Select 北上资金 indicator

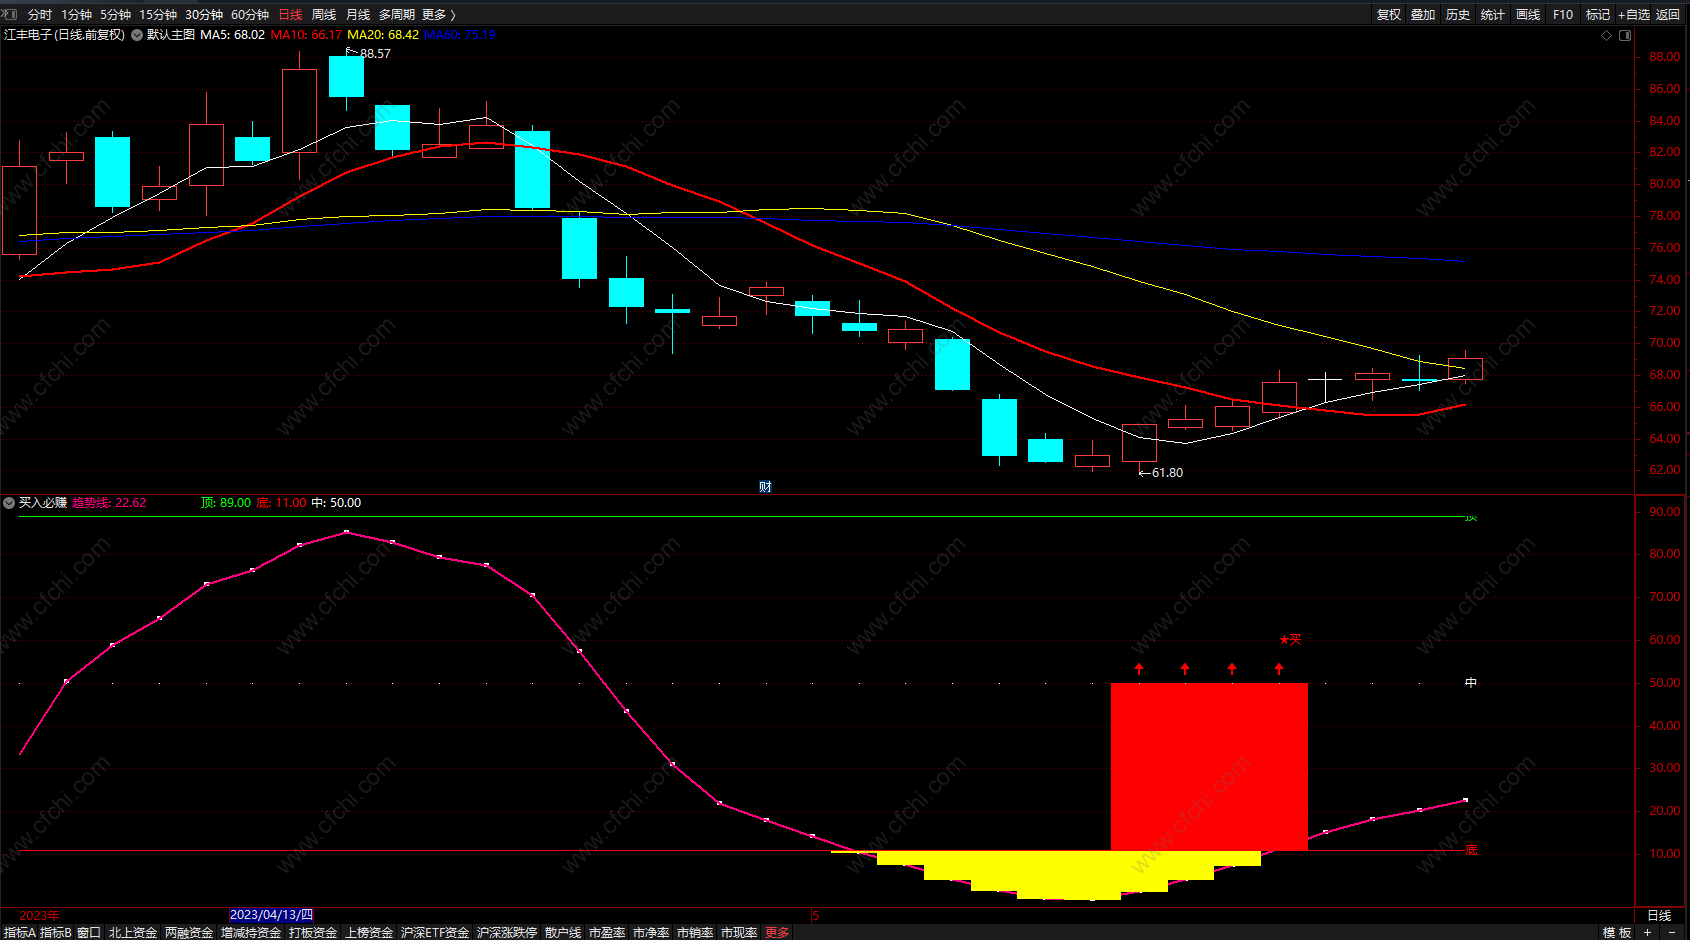click(x=133, y=932)
